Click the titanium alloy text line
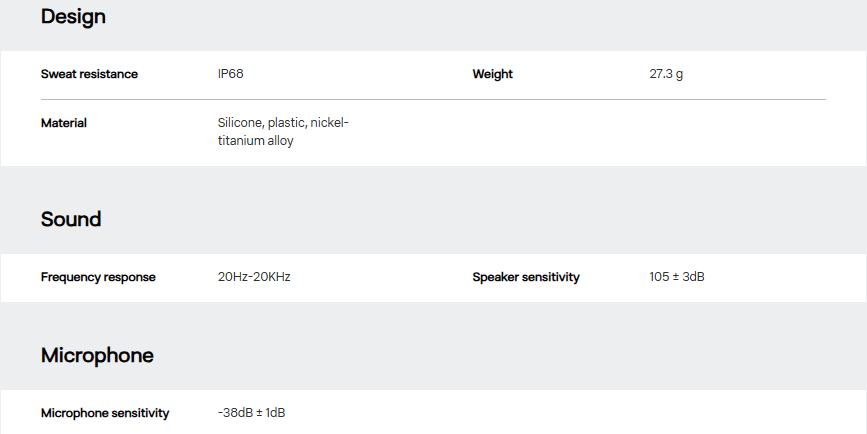Image resolution: width=867 pixels, height=434 pixels. point(255,141)
